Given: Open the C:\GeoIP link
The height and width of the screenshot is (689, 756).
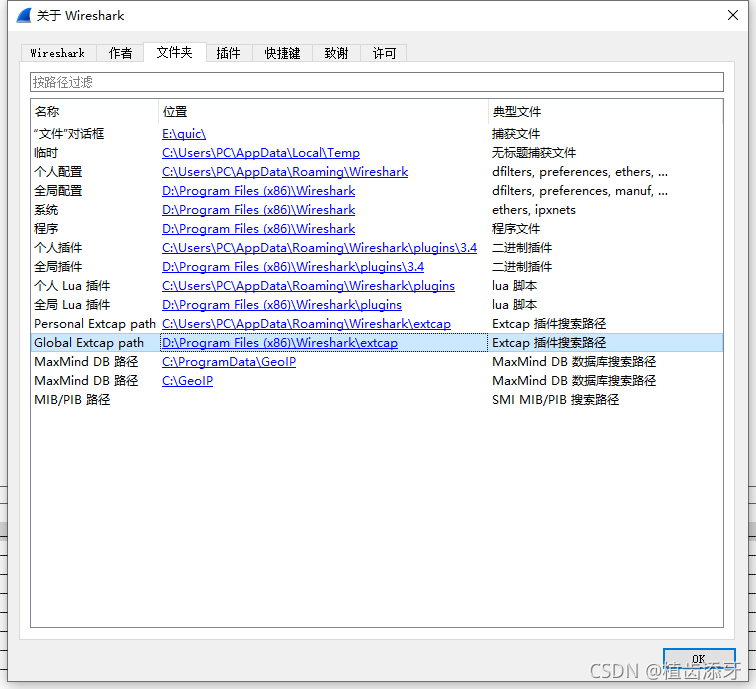Looking at the screenshot, I should click(188, 380).
